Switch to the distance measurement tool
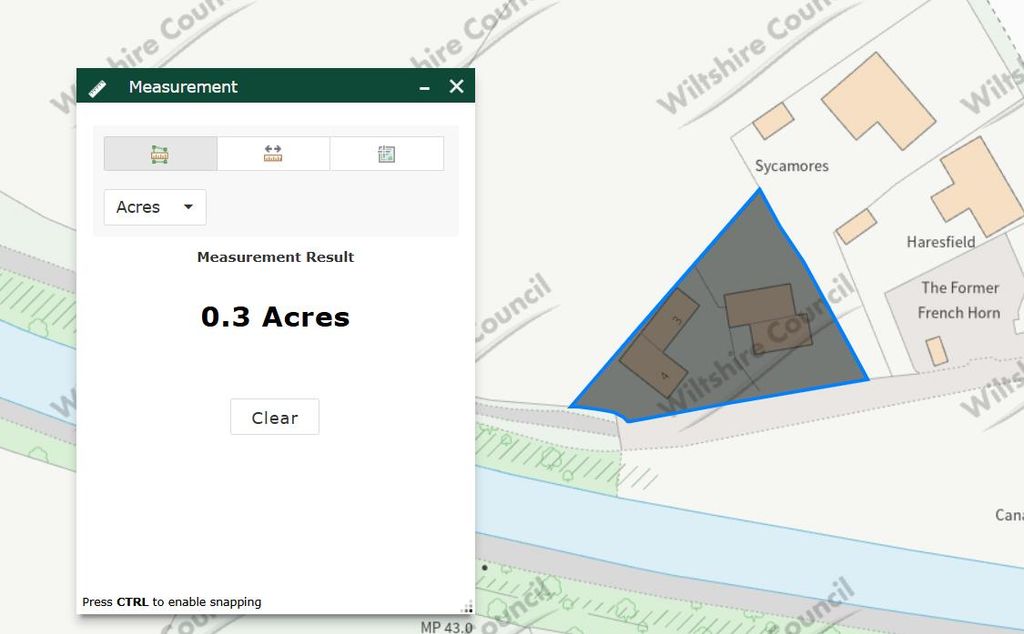This screenshot has width=1024, height=634. pyautogui.click(x=273, y=153)
